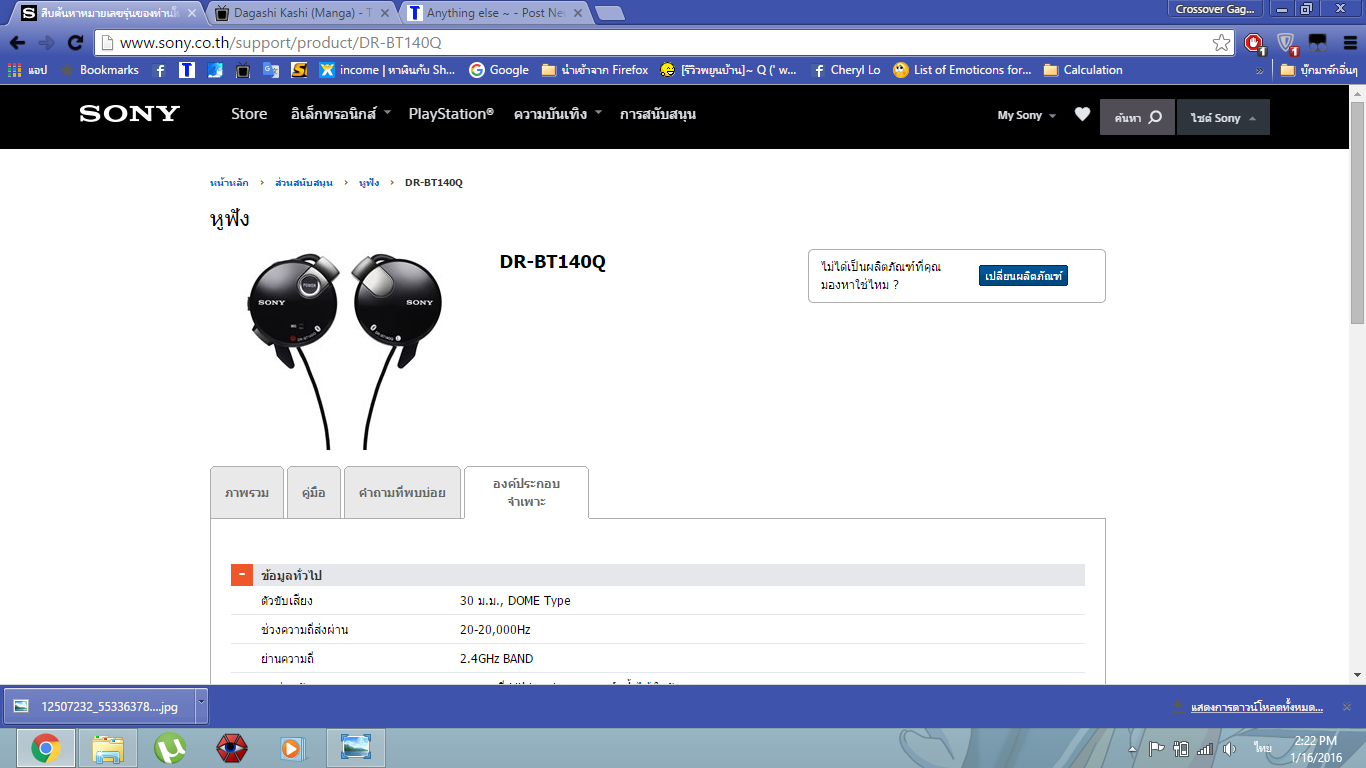Bookmark this page with the star icon
1366x768 pixels.
1221,43
